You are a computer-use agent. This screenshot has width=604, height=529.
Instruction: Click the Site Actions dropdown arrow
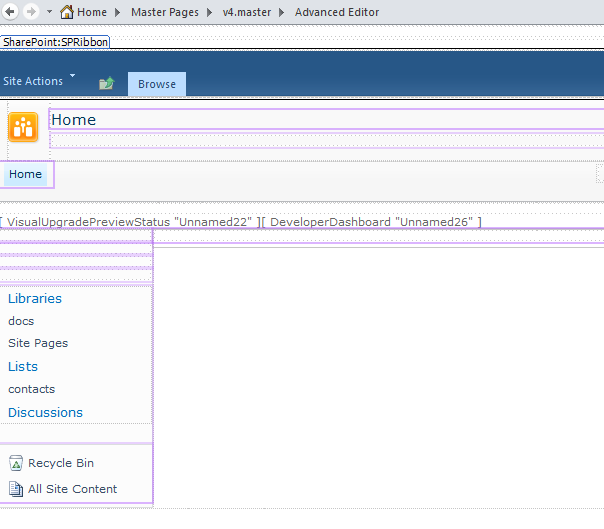coord(72,75)
